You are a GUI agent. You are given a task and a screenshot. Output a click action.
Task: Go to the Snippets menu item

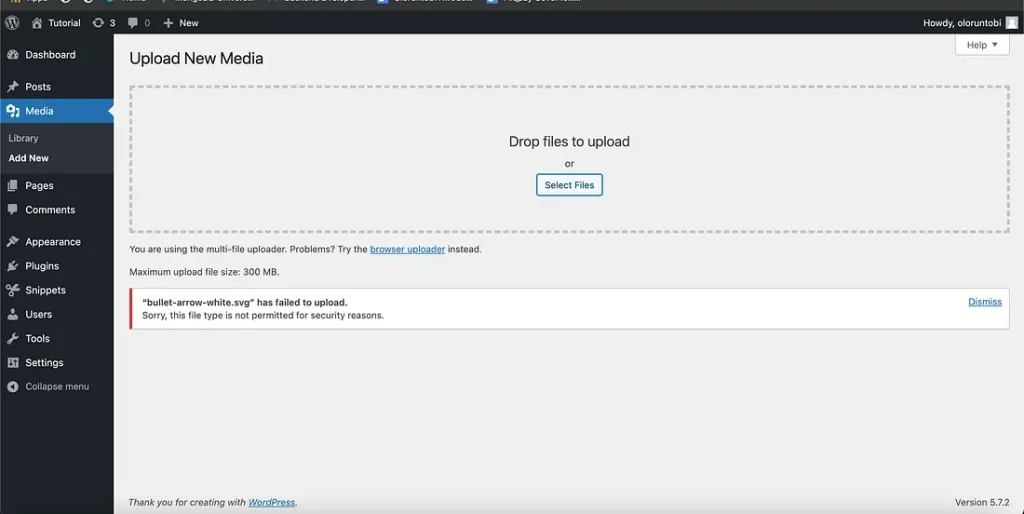coord(45,290)
